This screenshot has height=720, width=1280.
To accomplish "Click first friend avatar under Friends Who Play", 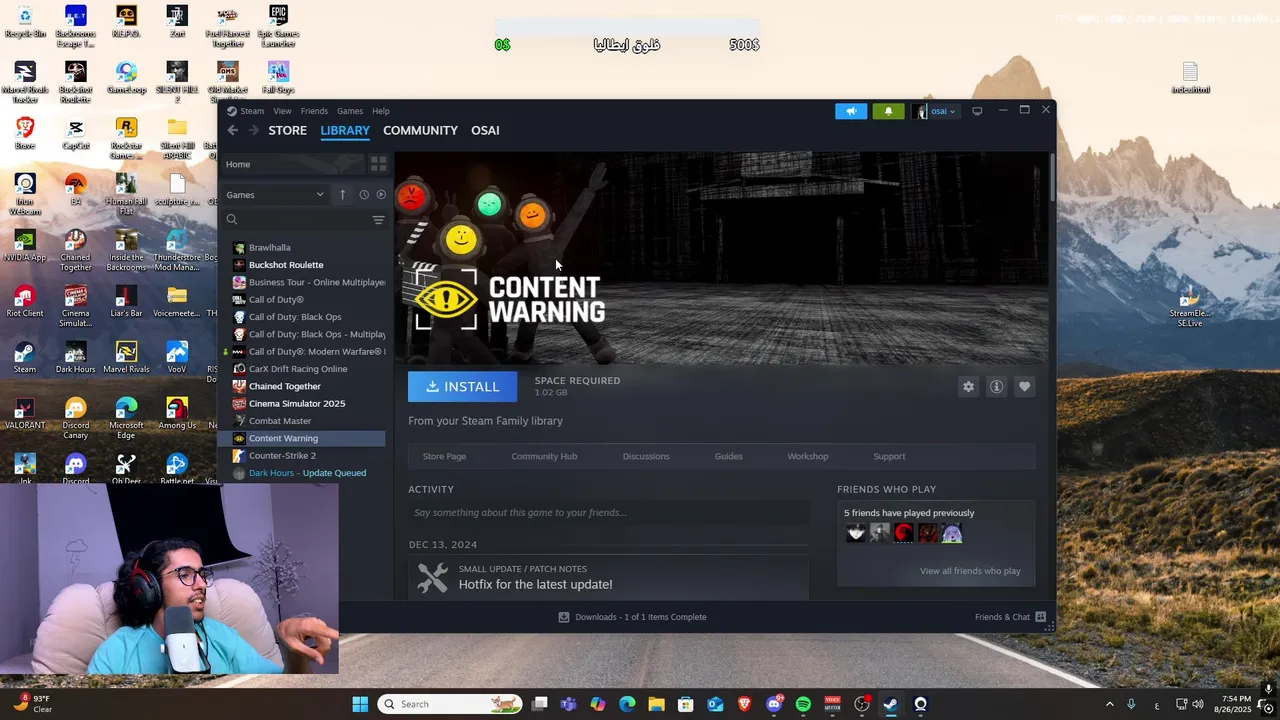I will tap(856, 534).
